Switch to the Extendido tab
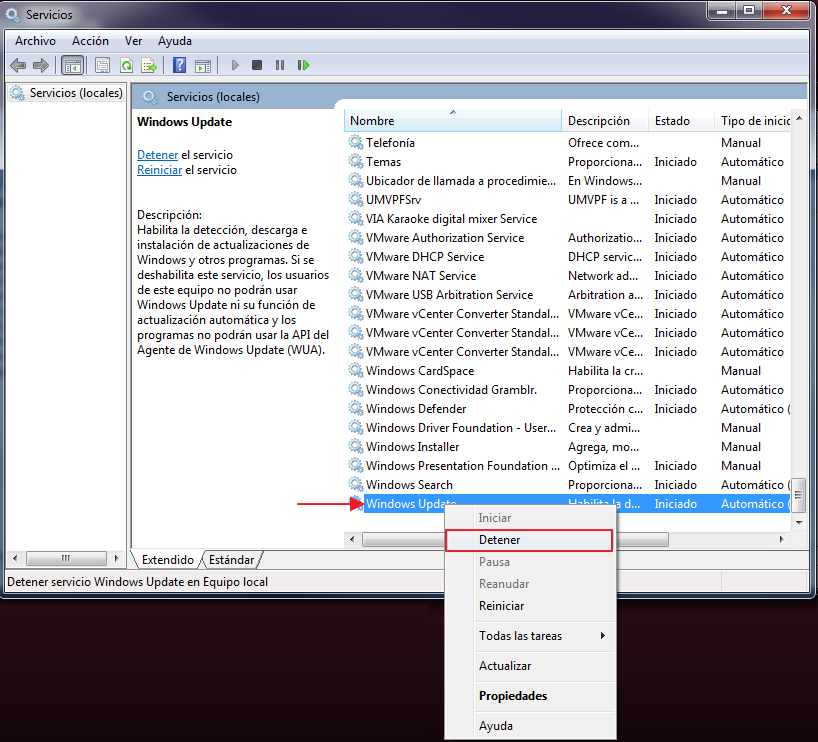This screenshot has height=742, width=818. point(167,560)
